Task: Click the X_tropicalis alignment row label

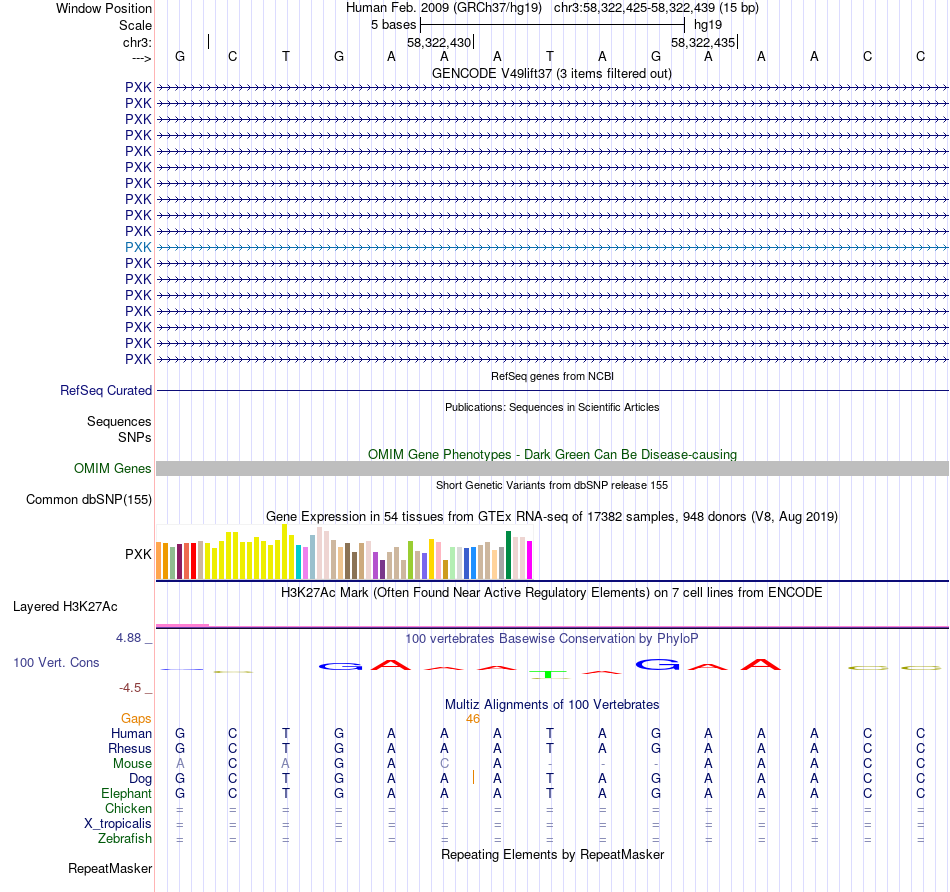Action: coord(118,824)
